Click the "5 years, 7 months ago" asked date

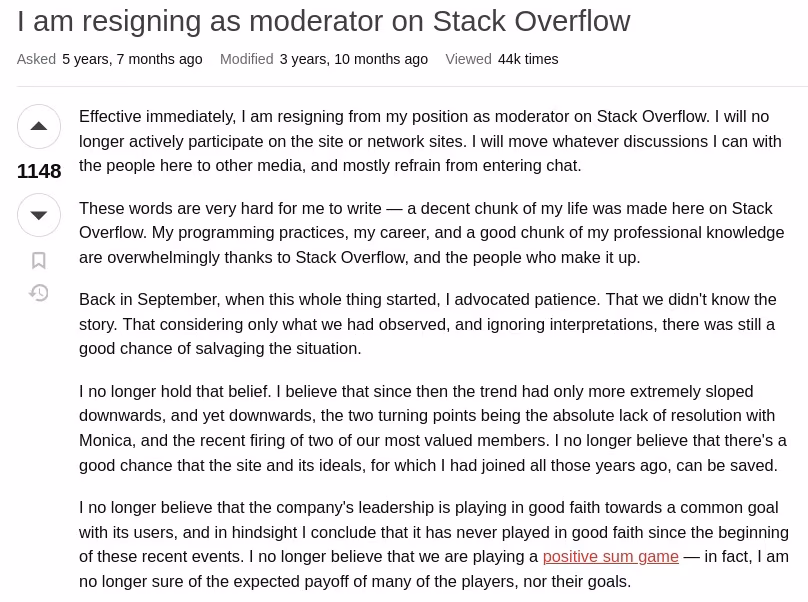click(132, 59)
